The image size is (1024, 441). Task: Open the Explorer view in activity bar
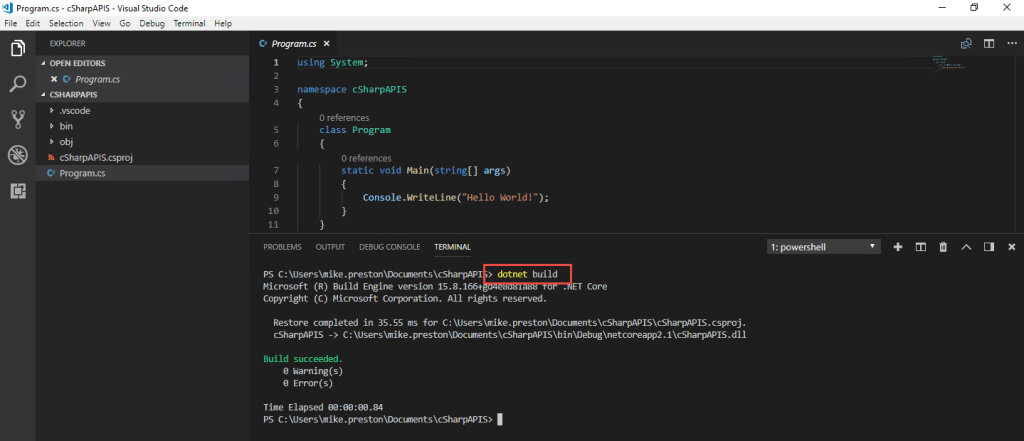tap(18, 48)
